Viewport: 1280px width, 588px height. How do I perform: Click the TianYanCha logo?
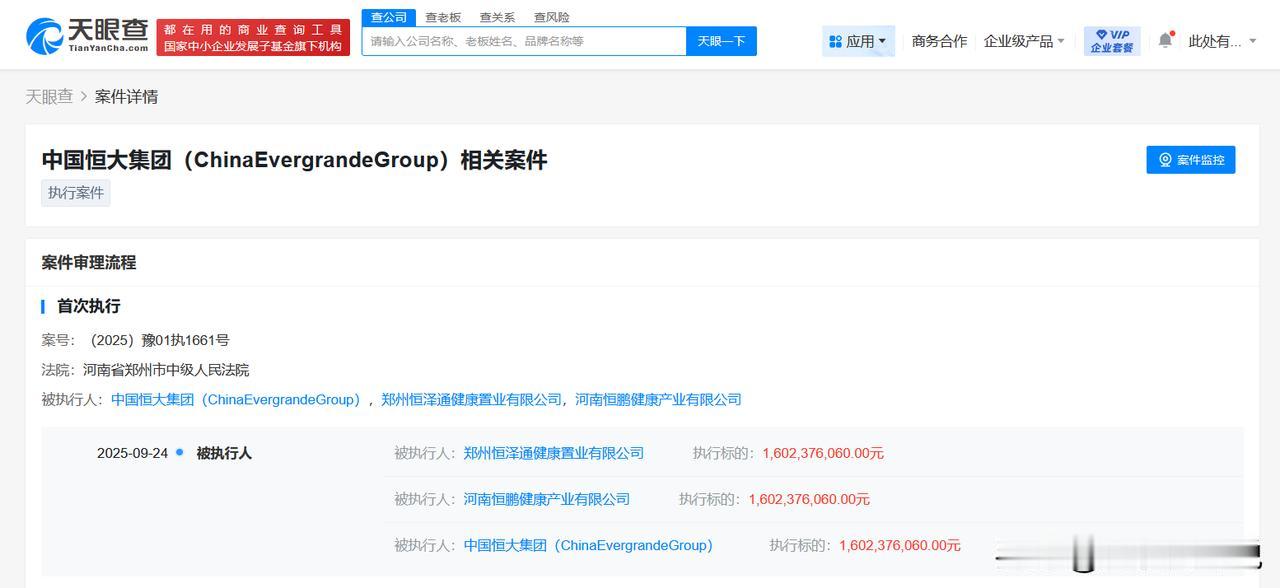(x=88, y=36)
